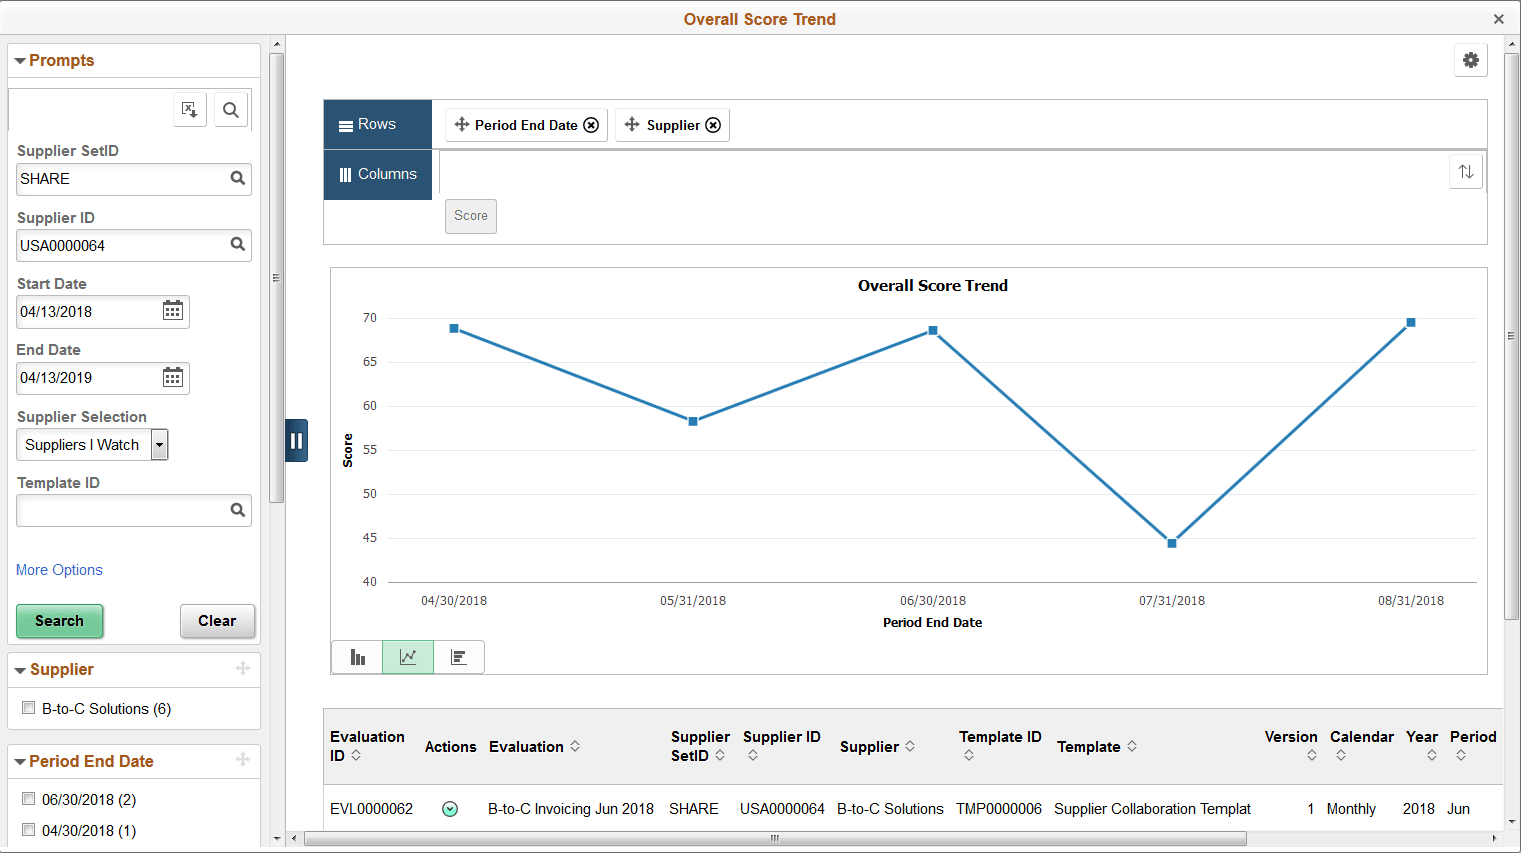1521x853 pixels.
Task: Open the chart options gear icon
Action: tap(1471, 60)
